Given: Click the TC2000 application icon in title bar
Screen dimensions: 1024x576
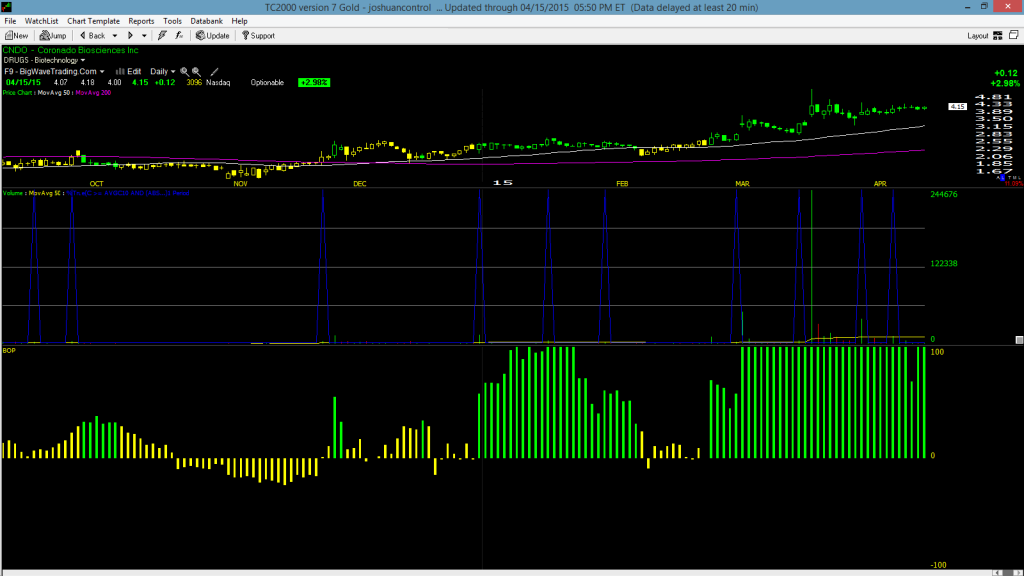Looking at the screenshot, I should (7, 7).
